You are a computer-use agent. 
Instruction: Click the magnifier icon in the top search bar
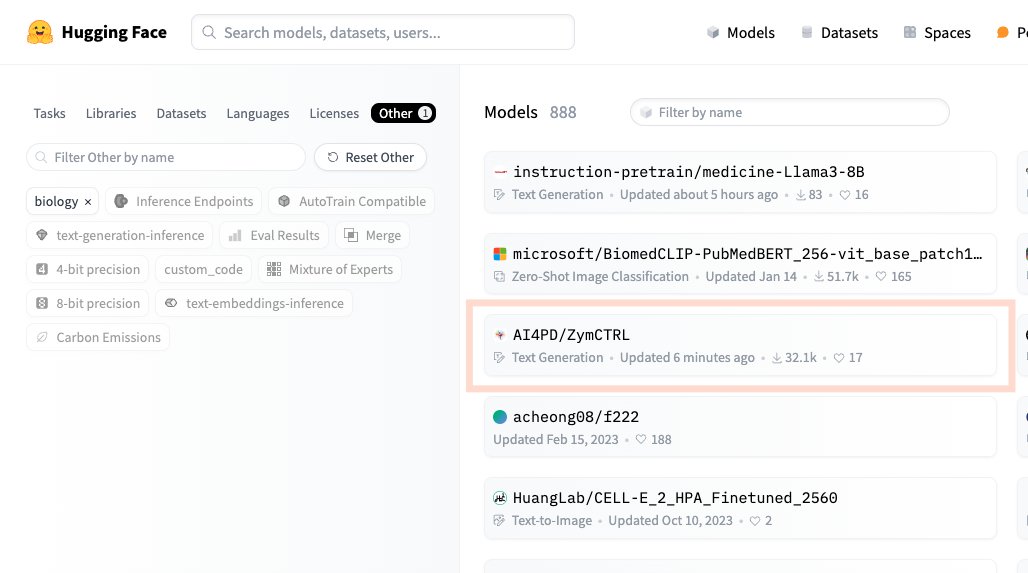click(x=208, y=32)
